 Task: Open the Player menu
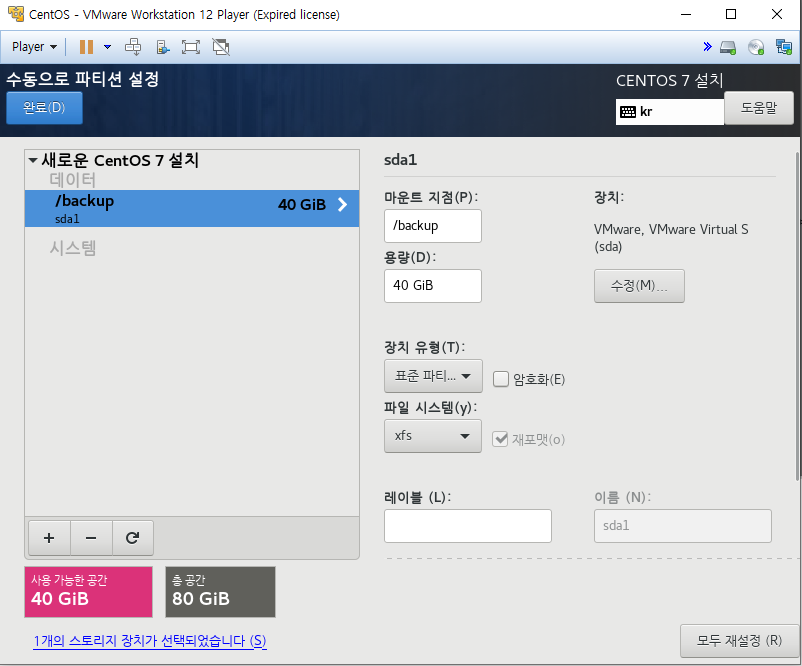[34, 47]
